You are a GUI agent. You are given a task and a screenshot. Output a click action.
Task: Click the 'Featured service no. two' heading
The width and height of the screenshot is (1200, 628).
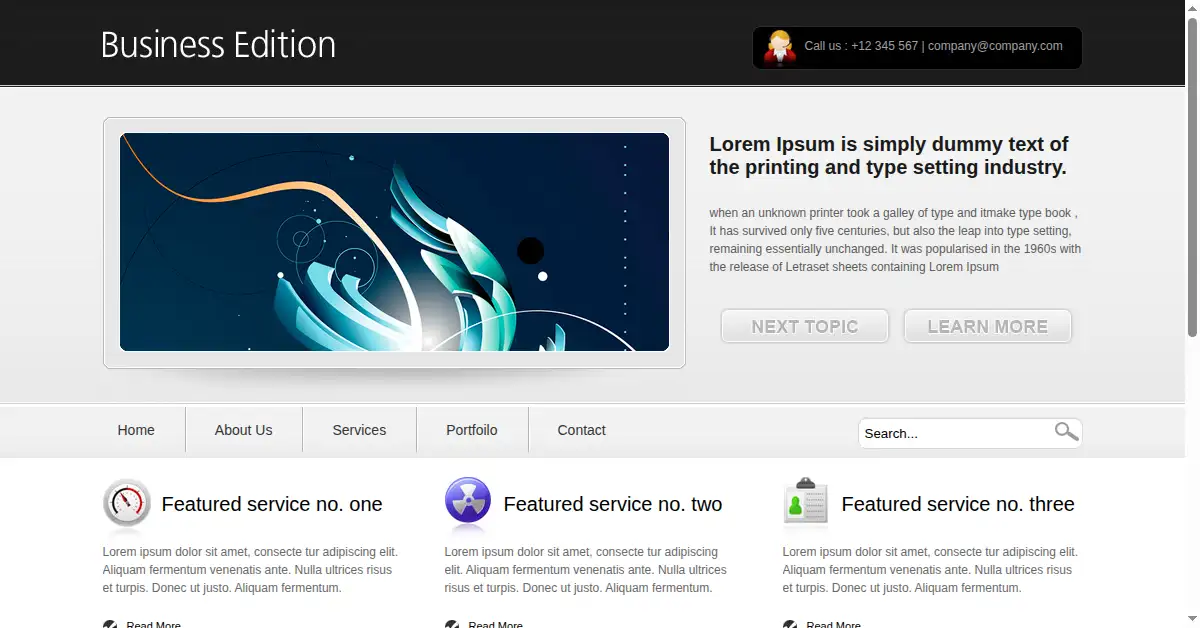point(613,504)
